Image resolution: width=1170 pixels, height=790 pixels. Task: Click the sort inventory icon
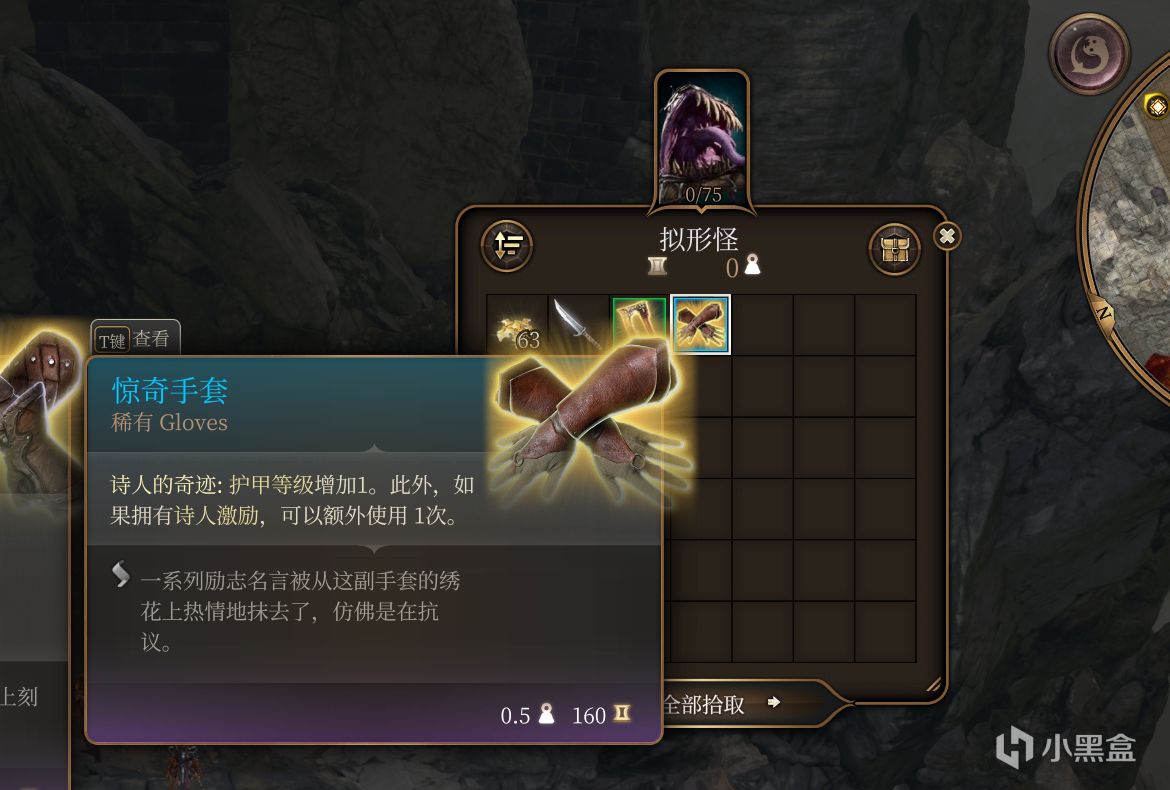click(x=507, y=245)
